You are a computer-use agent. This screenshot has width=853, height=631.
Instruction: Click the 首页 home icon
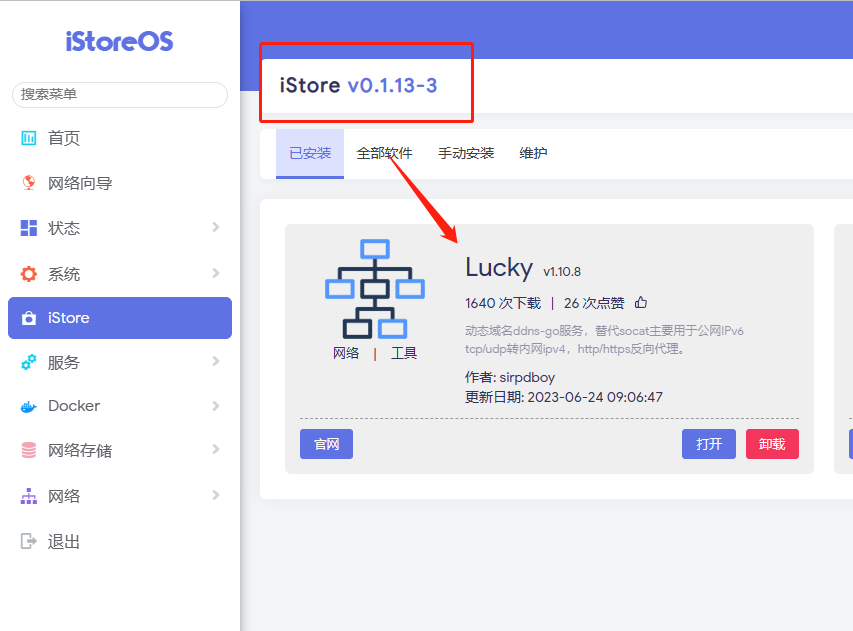tap(28, 138)
